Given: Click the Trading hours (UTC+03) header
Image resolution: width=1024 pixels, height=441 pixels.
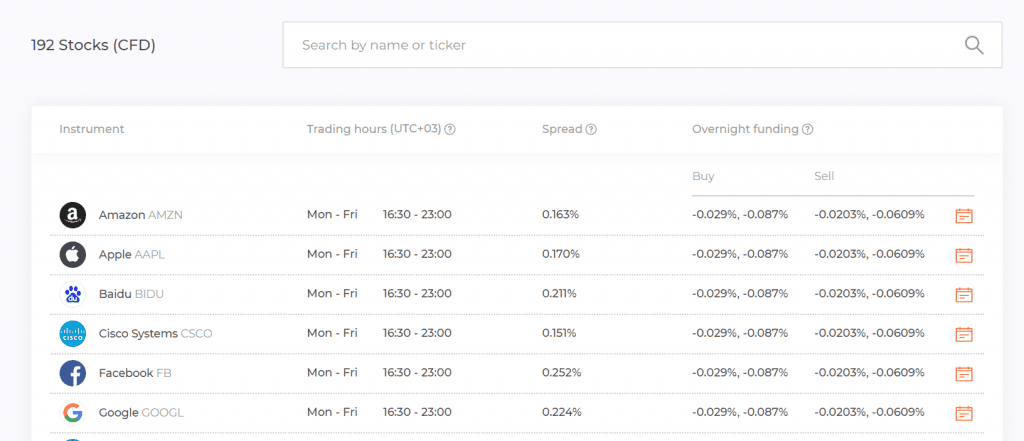Looking at the screenshot, I should pyautogui.click(x=374, y=129).
